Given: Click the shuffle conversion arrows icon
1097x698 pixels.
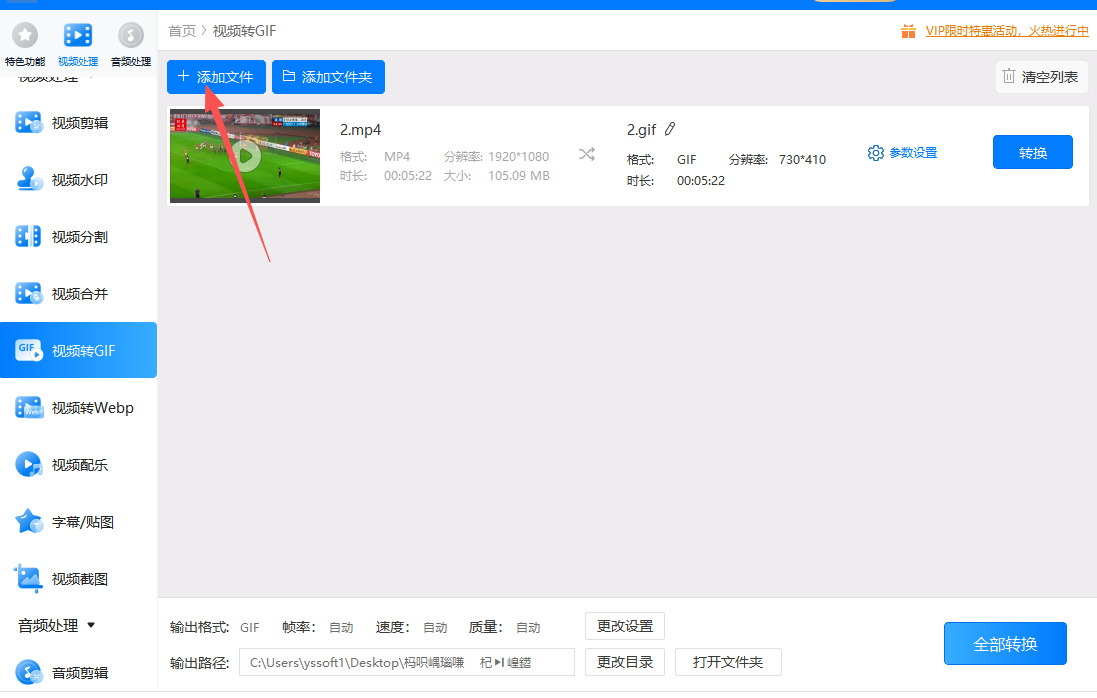Looking at the screenshot, I should tap(587, 154).
